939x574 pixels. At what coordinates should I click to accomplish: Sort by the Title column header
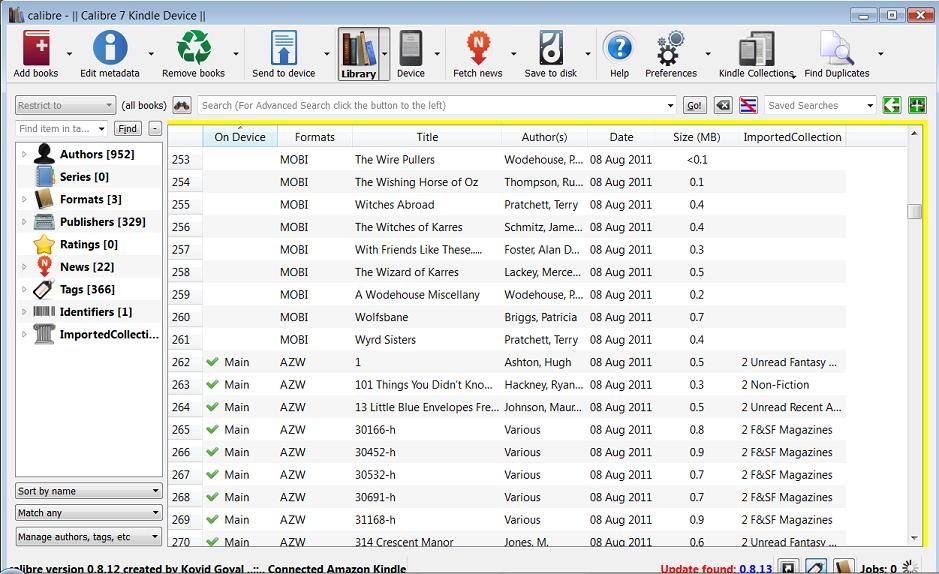pyautogui.click(x=427, y=136)
